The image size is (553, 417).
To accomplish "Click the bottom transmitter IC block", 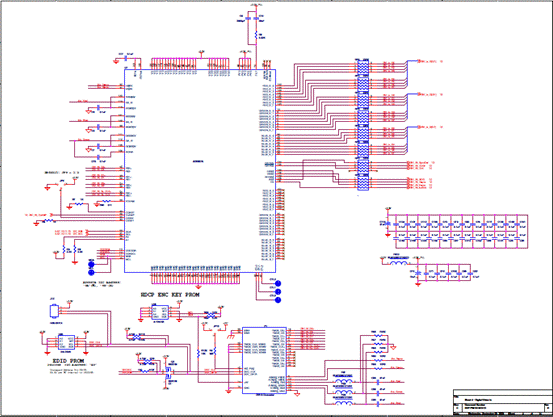I will pyautogui.click(x=264, y=360).
